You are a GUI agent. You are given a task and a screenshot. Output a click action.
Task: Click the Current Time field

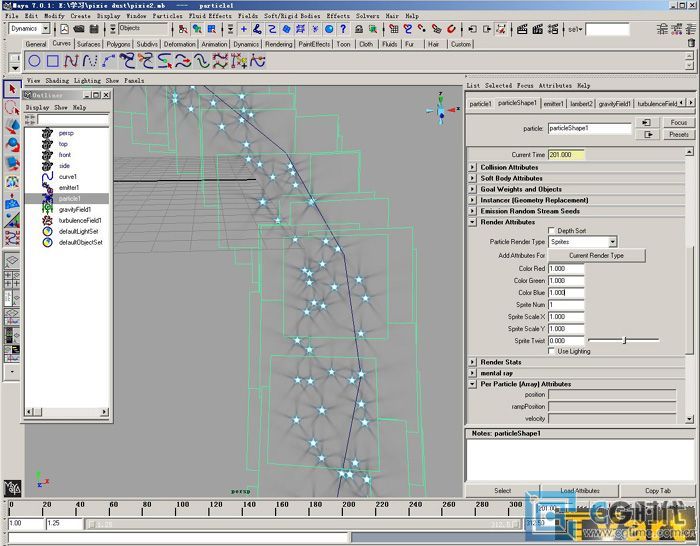pyautogui.click(x=566, y=155)
